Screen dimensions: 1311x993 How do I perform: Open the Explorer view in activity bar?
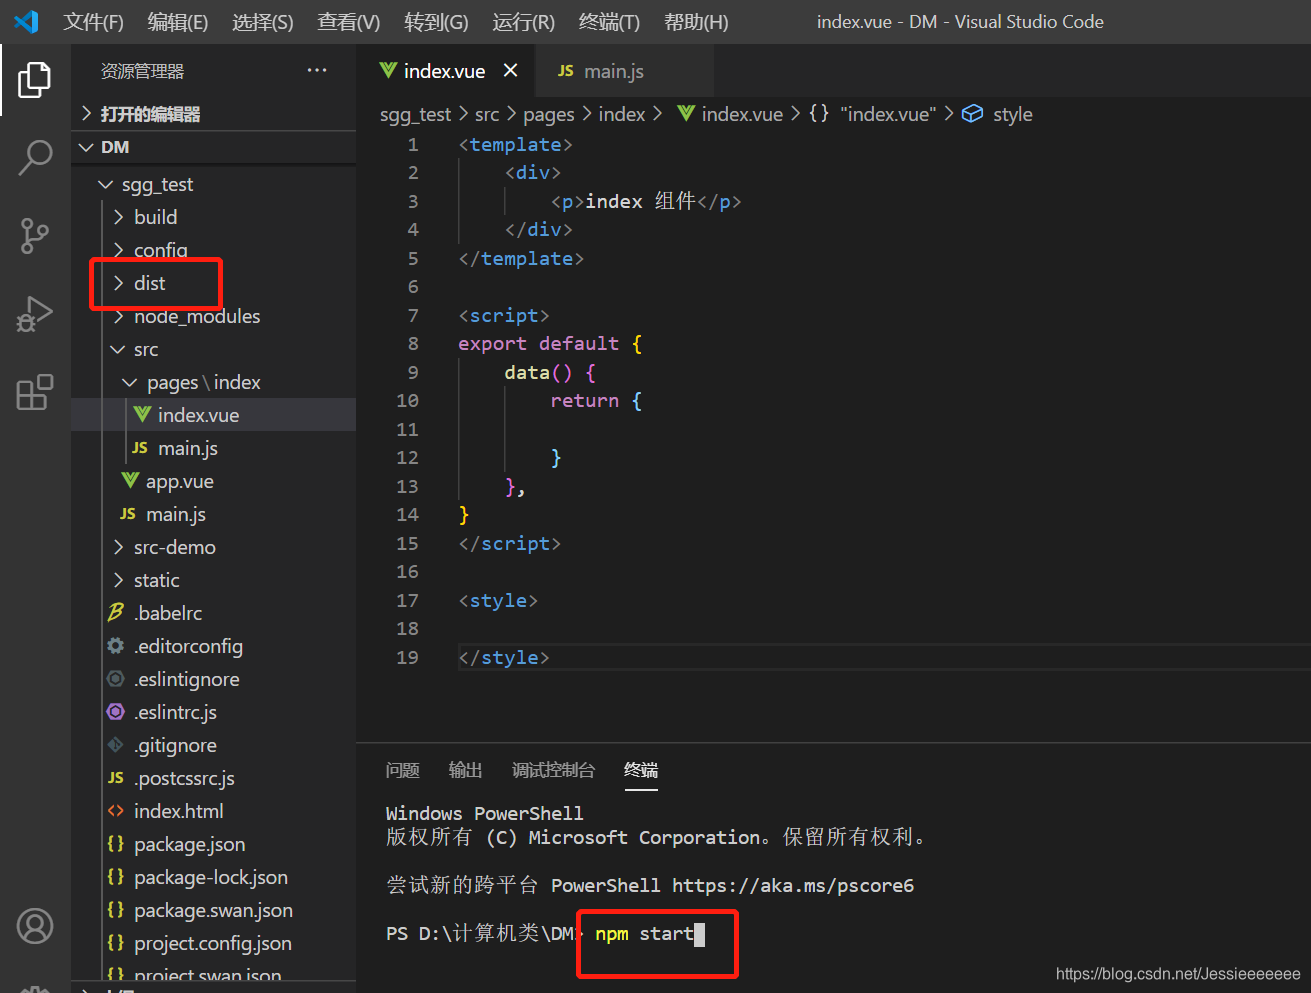pyautogui.click(x=35, y=79)
